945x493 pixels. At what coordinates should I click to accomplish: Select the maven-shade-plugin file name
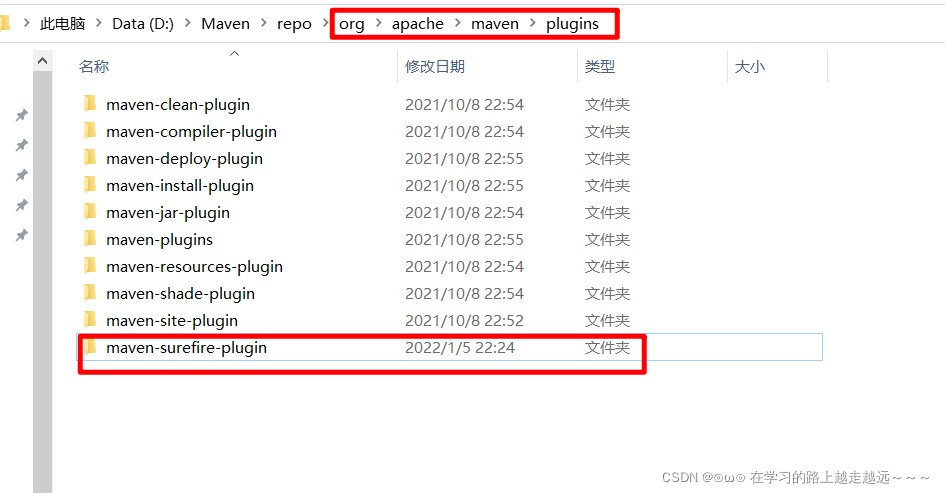coord(181,294)
